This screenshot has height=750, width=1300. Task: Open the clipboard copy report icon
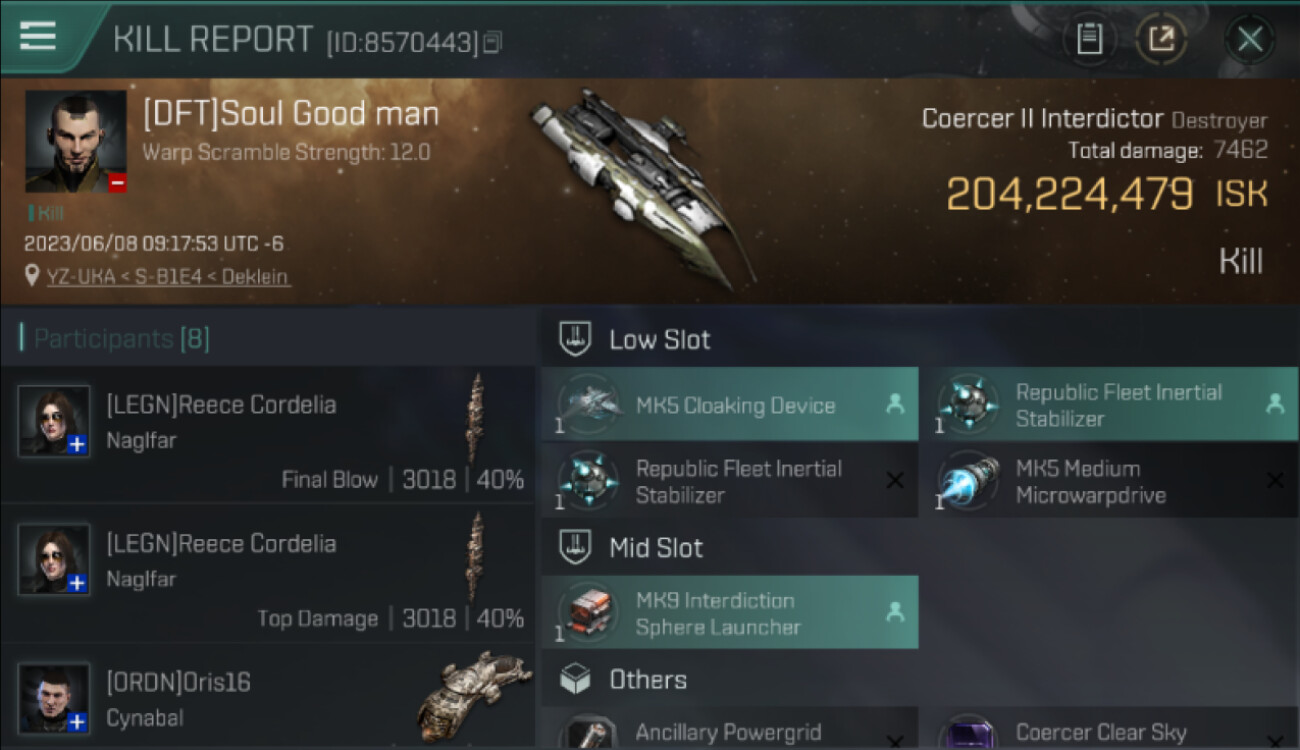[1089, 39]
